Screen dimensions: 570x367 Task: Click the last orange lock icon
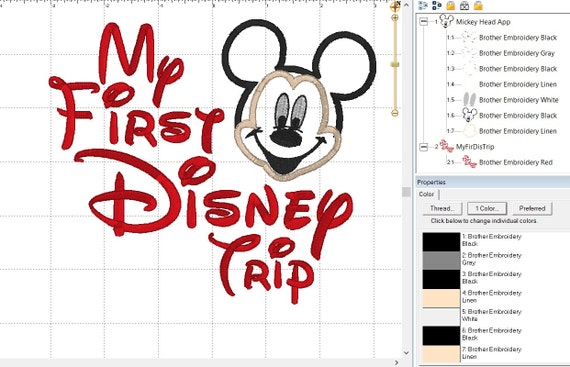(478, 5)
